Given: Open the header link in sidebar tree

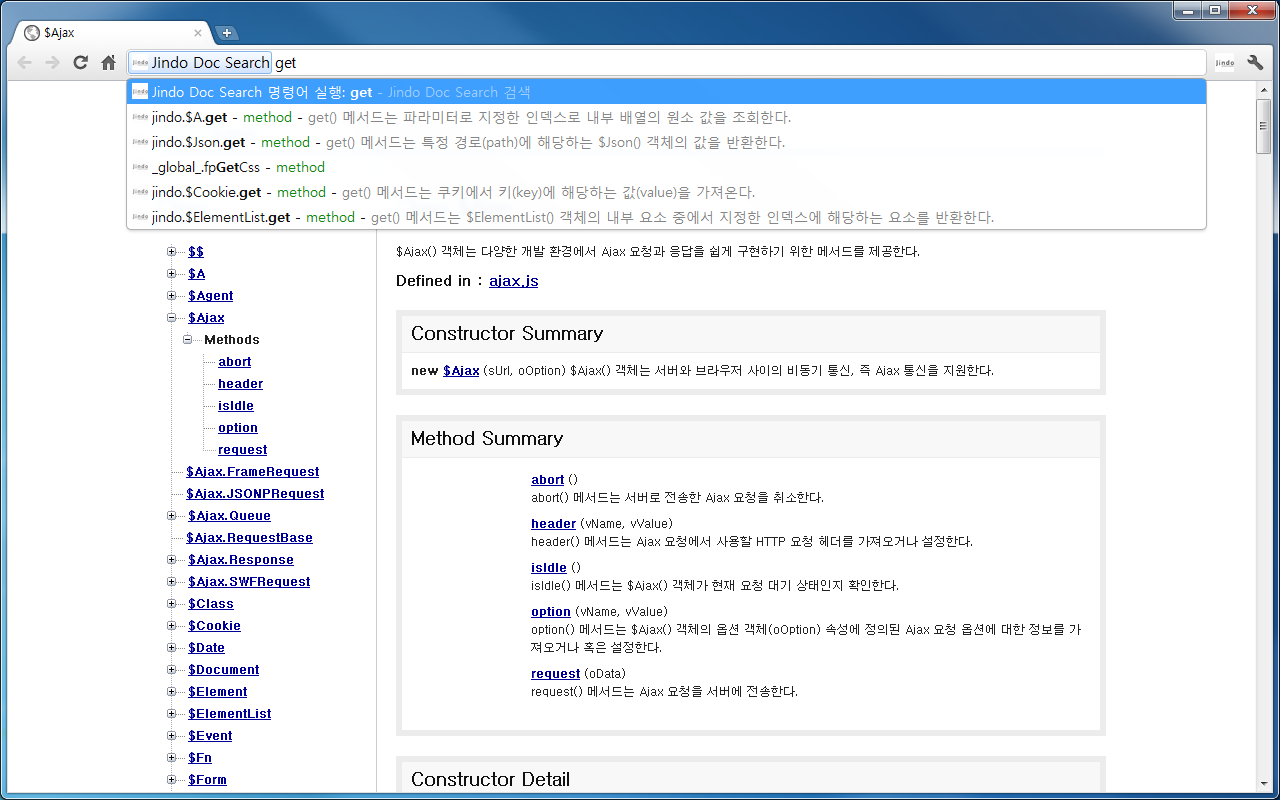Looking at the screenshot, I should (x=241, y=384).
